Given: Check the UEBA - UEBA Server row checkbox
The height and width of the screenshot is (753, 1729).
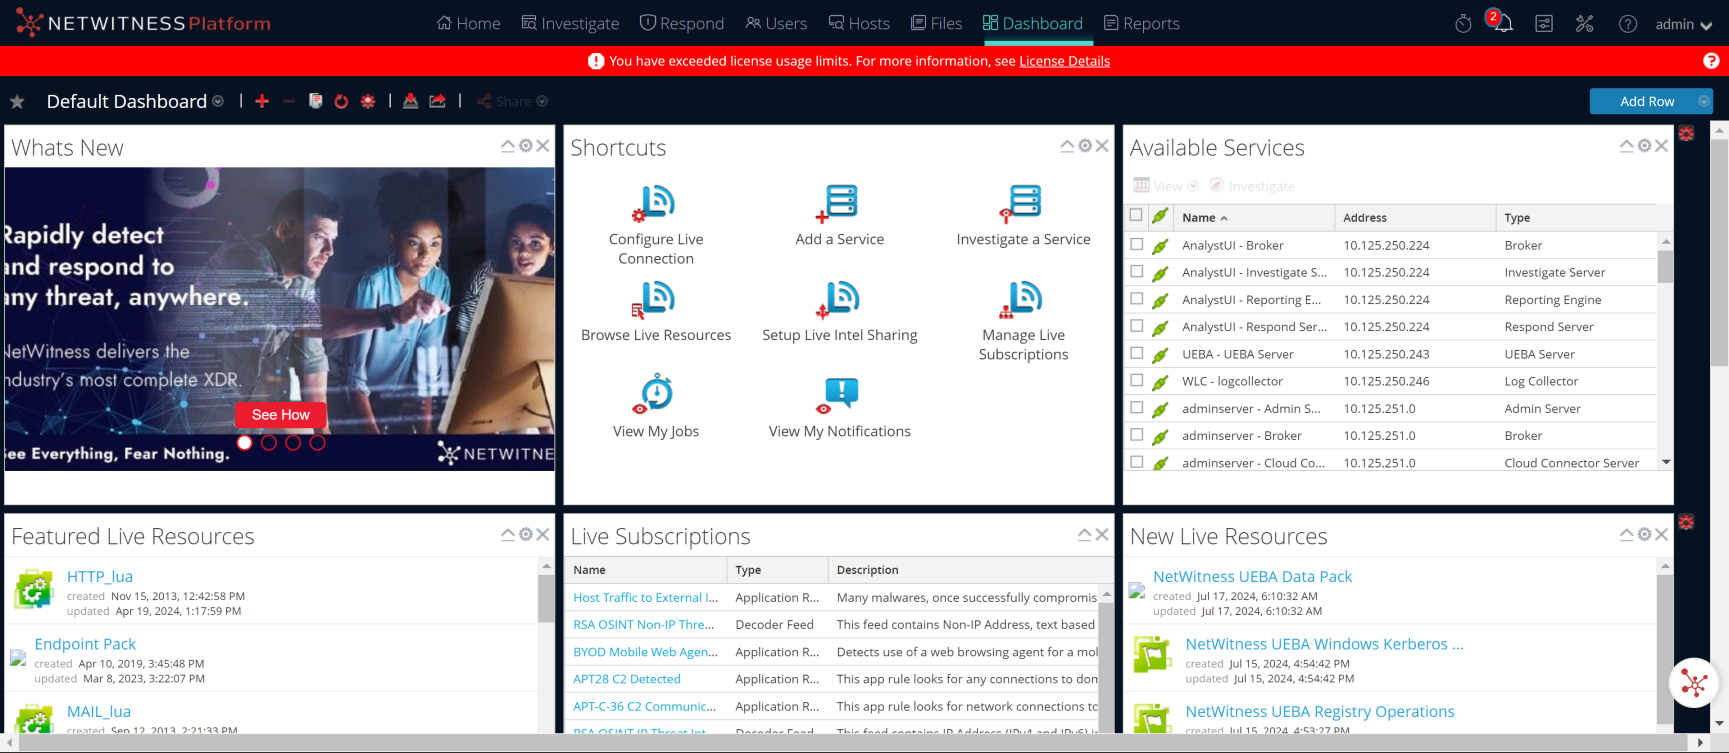Looking at the screenshot, I should tap(1136, 353).
